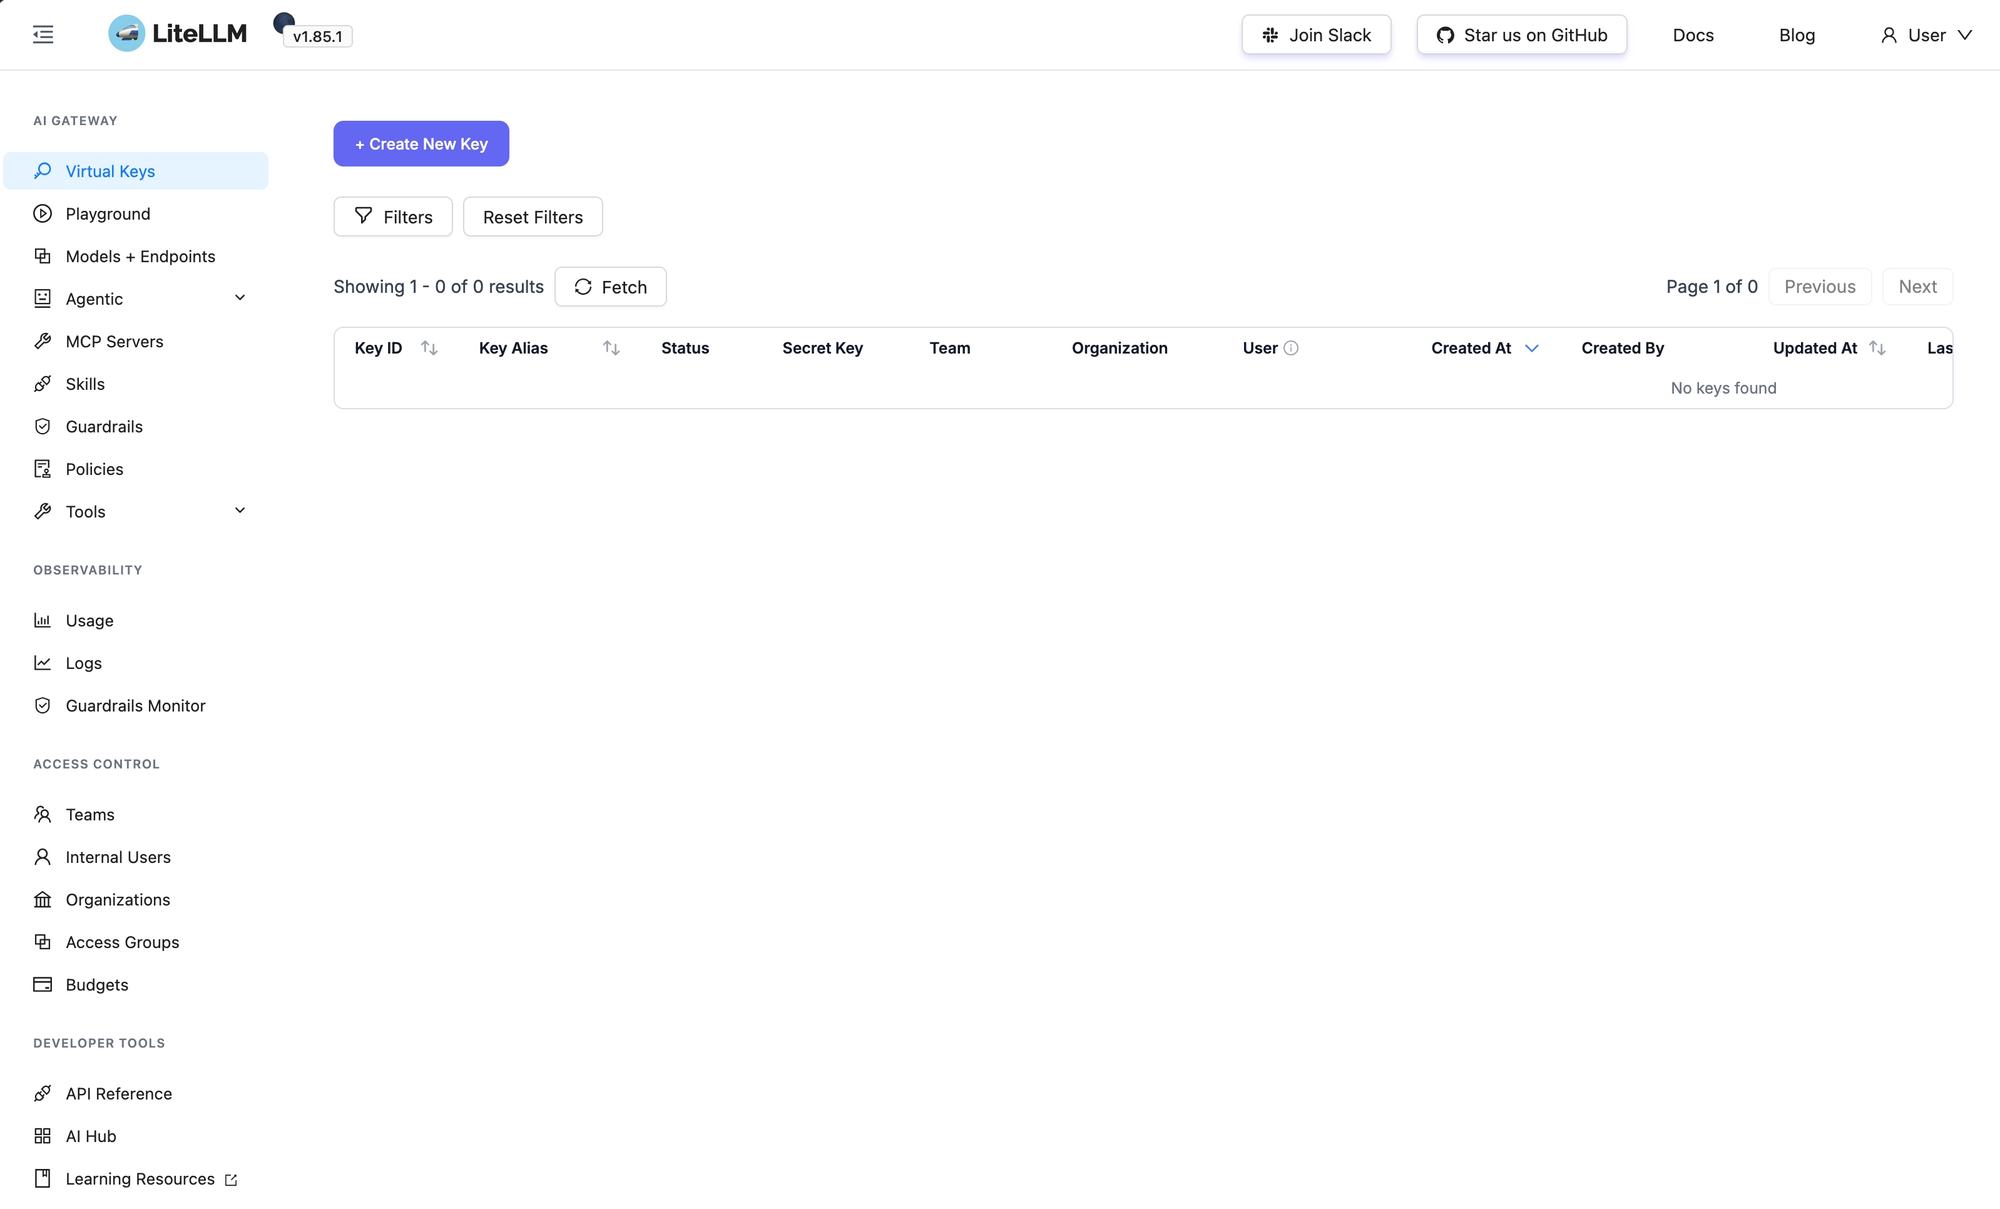Click the Budgets card icon
This screenshot has width=2000, height=1209.
point(42,984)
